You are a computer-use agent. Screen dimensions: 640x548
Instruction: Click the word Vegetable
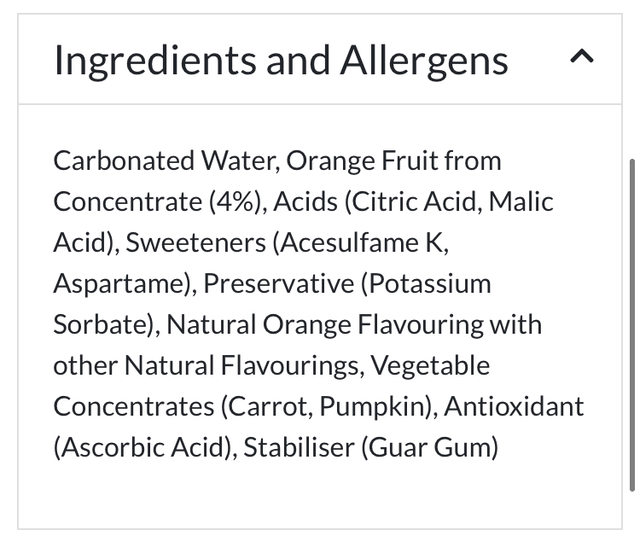tap(431, 366)
